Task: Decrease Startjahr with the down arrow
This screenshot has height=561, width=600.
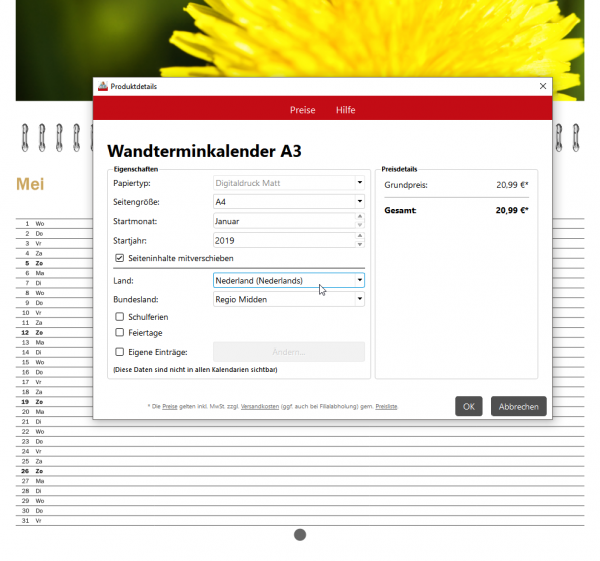Action: pos(360,244)
